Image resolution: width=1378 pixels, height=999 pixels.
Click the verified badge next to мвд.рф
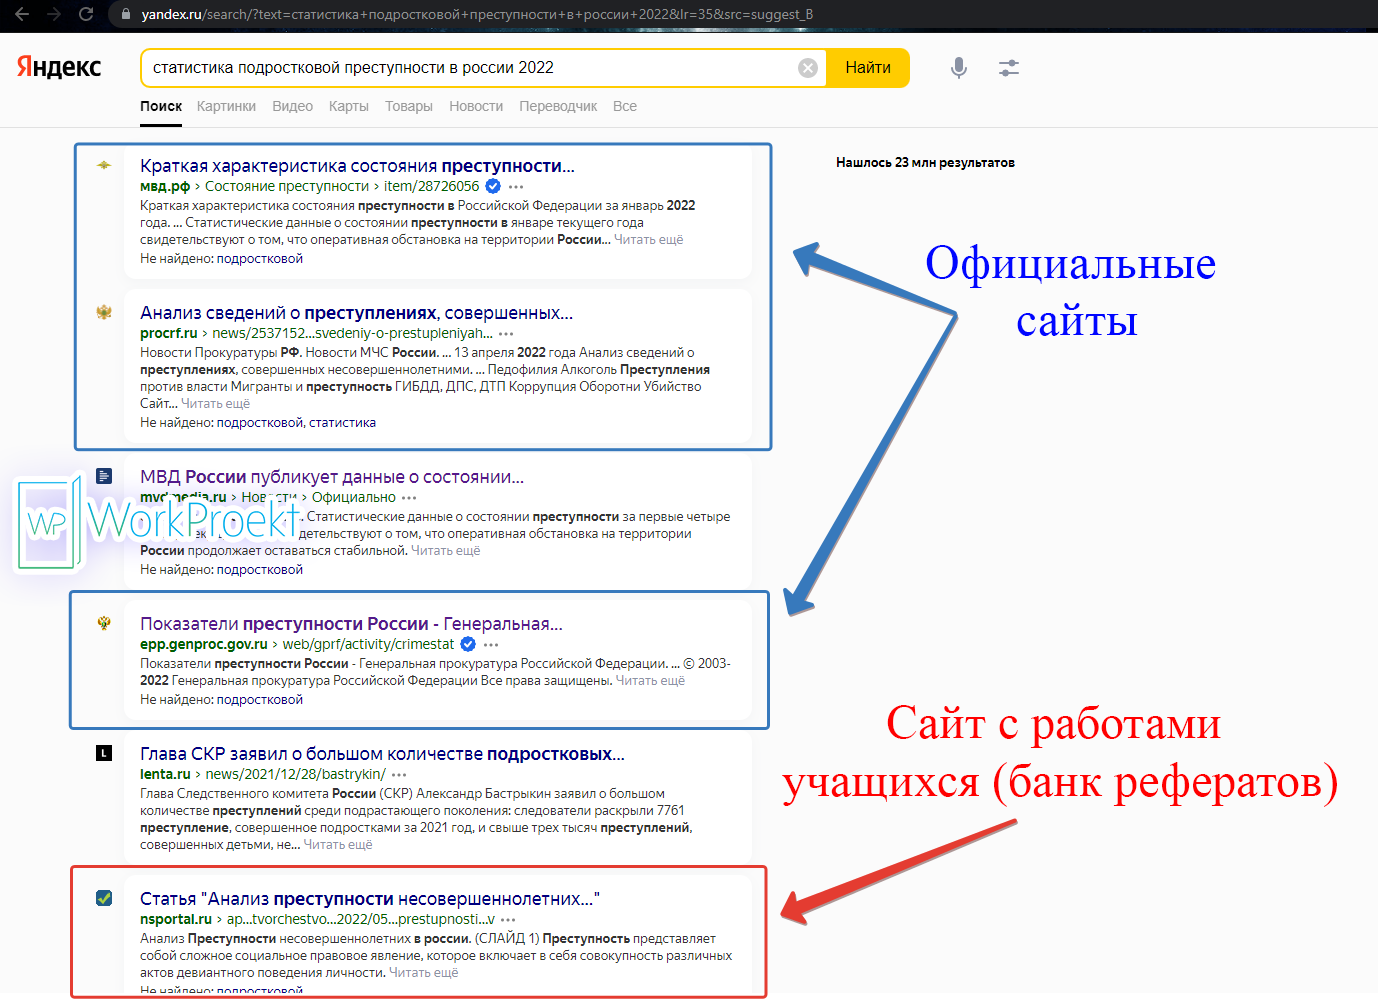click(x=492, y=186)
